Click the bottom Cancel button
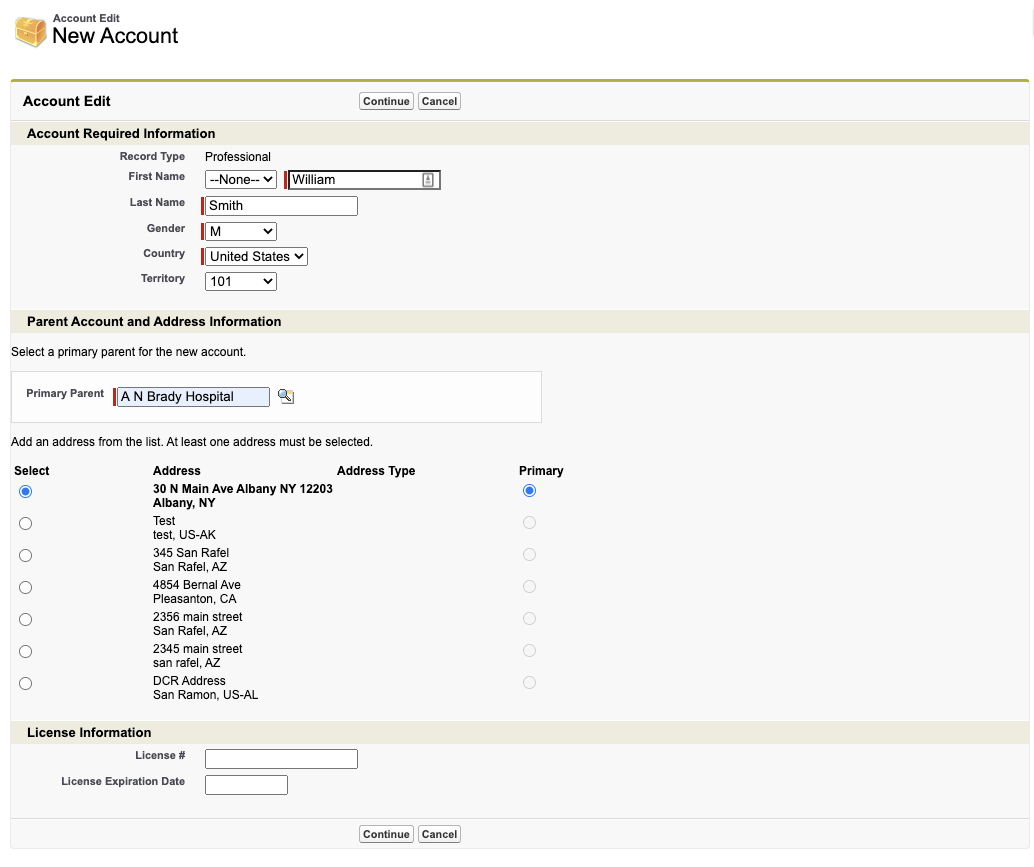 439,834
